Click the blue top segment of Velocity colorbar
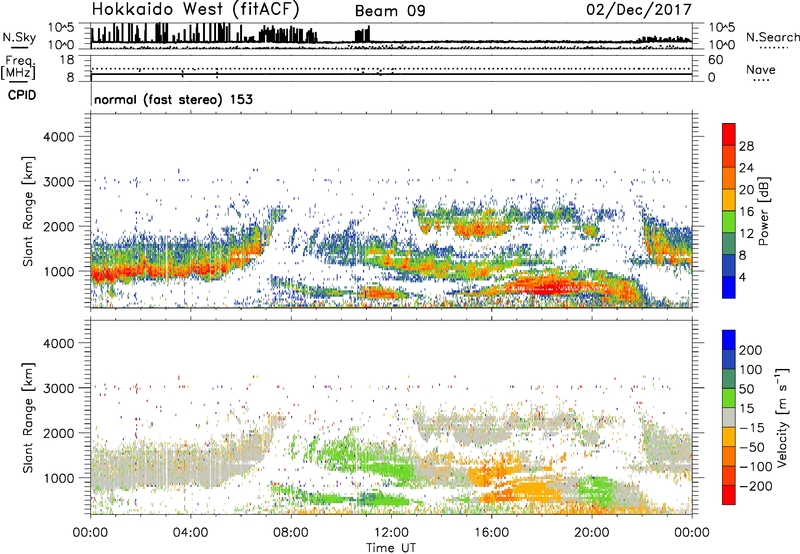The width and height of the screenshot is (800, 554). click(729, 340)
